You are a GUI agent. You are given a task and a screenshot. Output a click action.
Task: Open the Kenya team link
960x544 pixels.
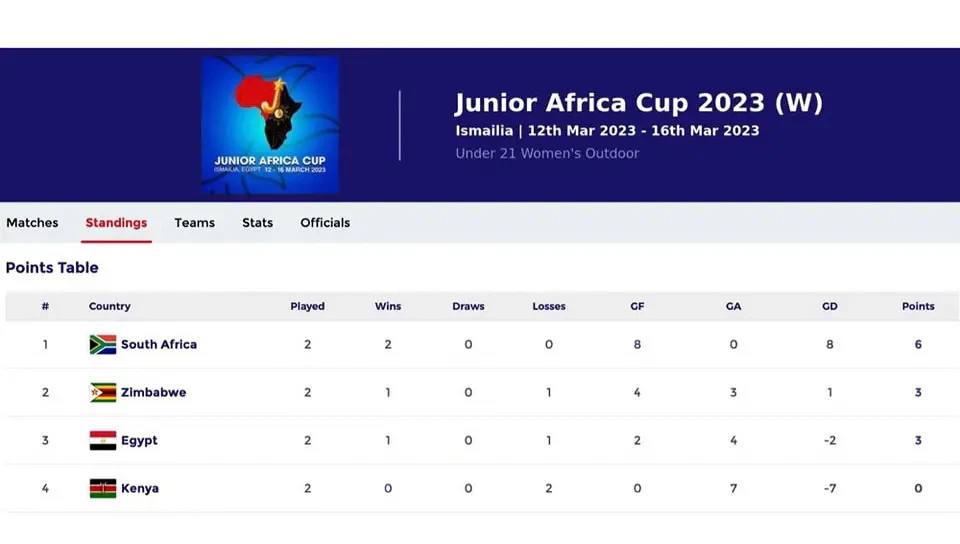(x=140, y=488)
